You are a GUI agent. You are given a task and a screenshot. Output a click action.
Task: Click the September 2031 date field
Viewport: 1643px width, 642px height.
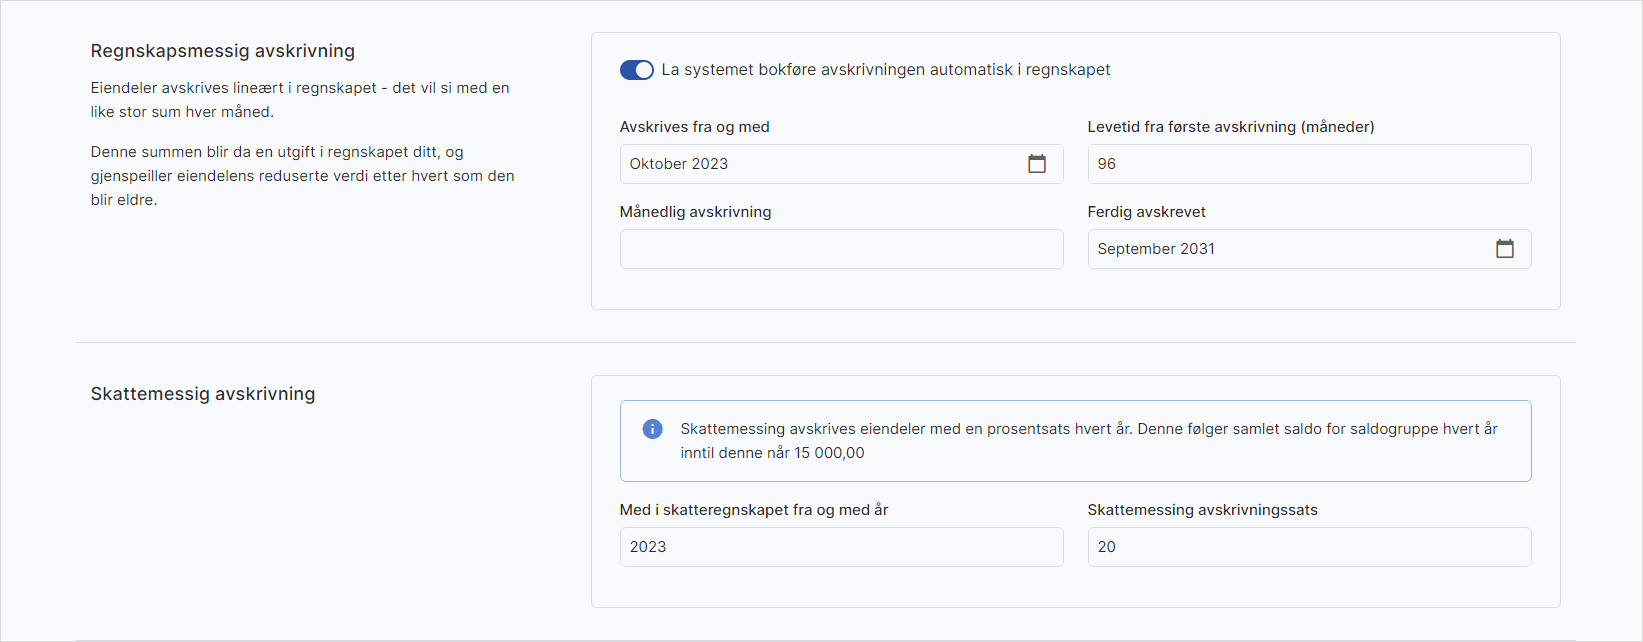[x=1288, y=249]
